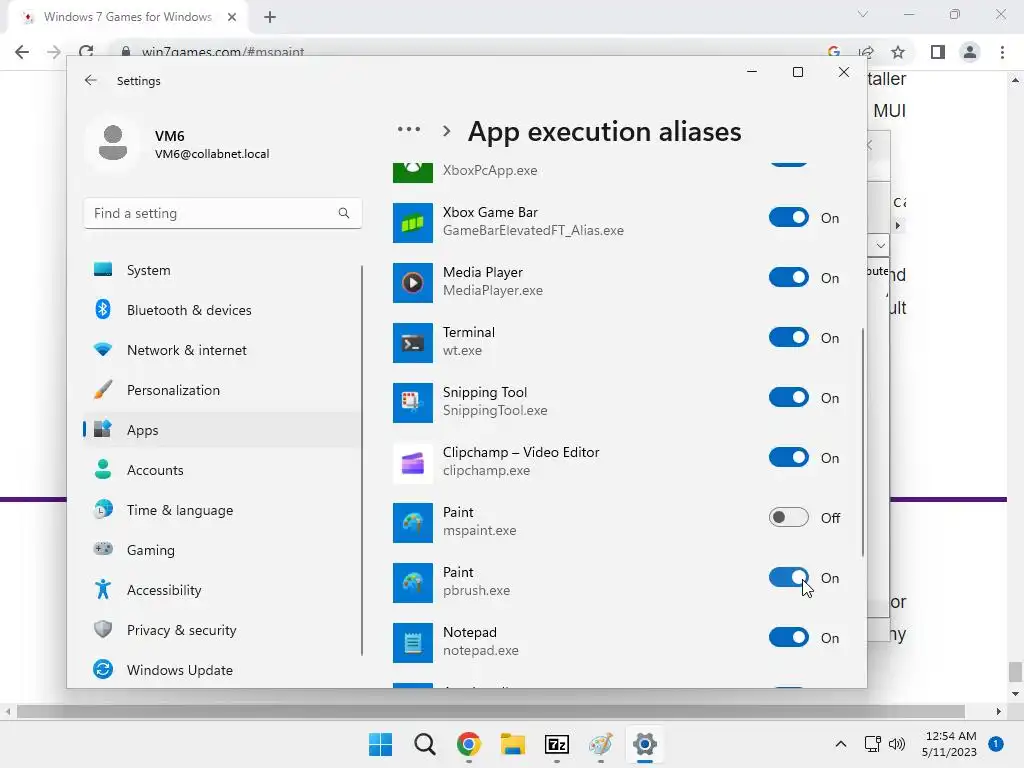1024x768 pixels.
Task: Open the clock and date flyout
Action: point(949,744)
